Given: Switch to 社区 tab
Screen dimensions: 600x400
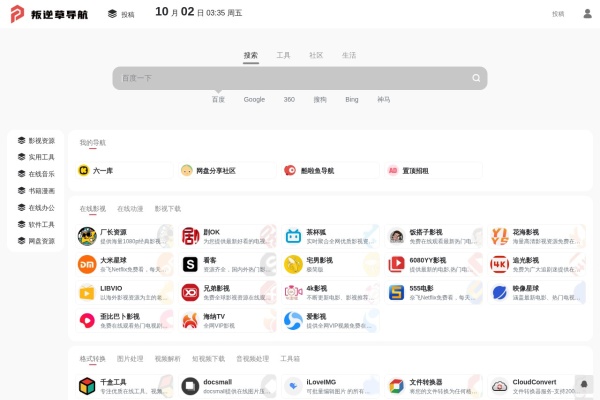Looking at the screenshot, I should [316, 56].
